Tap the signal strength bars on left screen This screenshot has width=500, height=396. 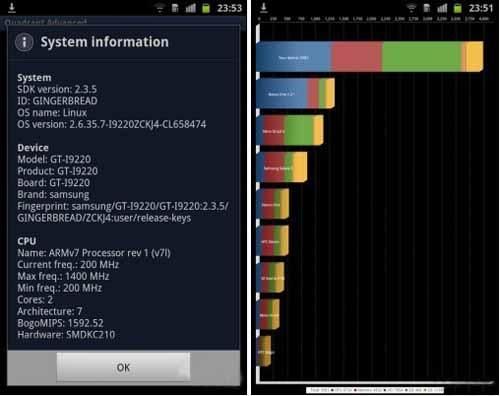pyautogui.click(x=191, y=8)
